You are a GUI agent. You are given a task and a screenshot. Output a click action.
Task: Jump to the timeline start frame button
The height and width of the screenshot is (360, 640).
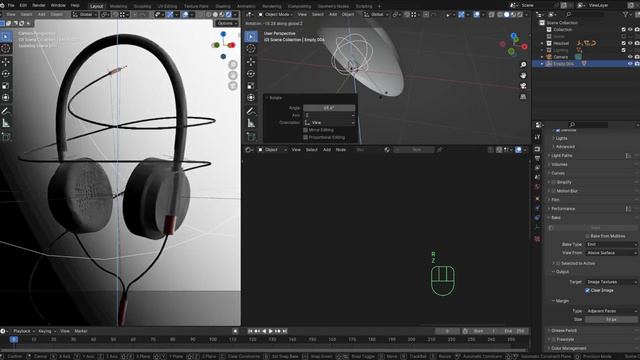tap(250, 331)
